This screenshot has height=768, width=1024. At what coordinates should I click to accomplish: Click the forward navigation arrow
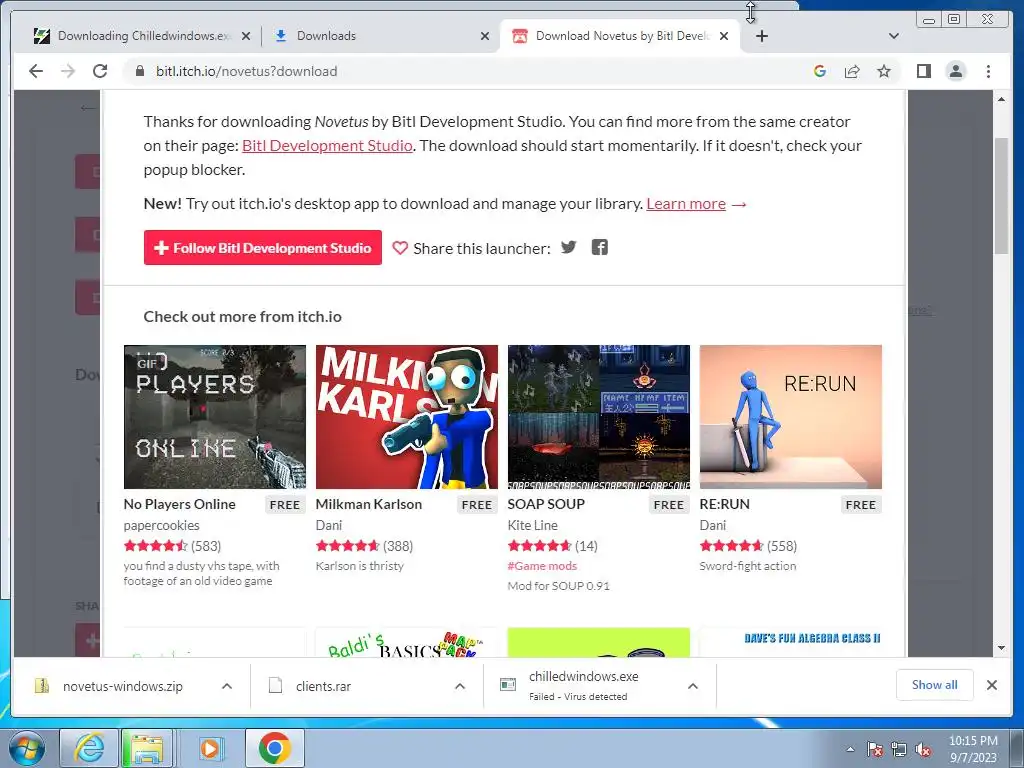[68, 71]
